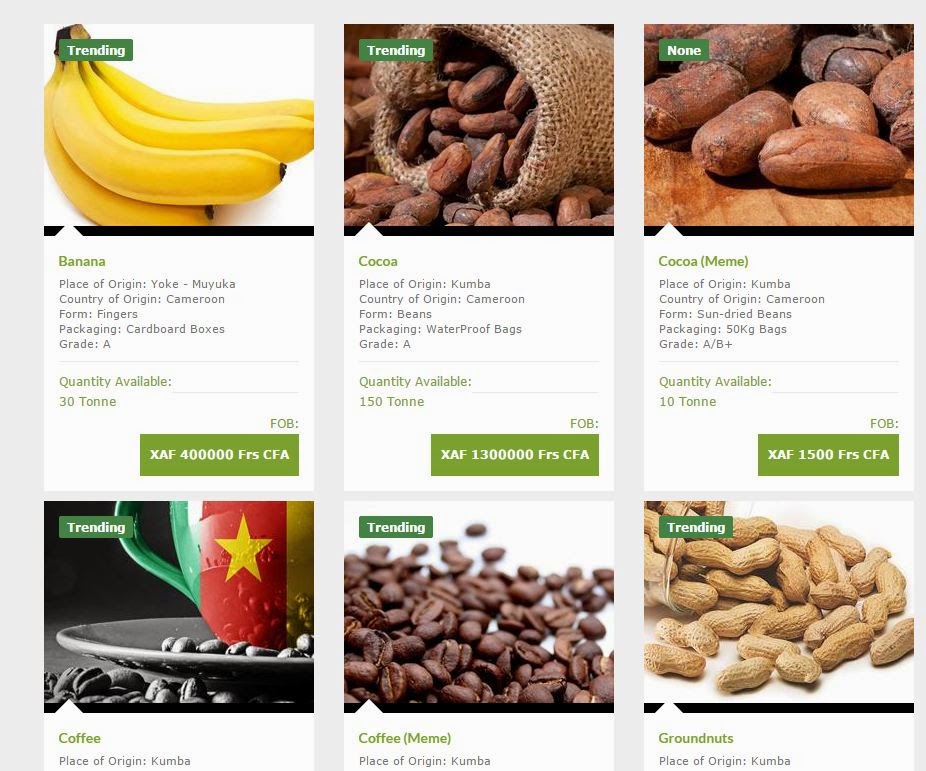The image size is (926, 771).
Task: Open the Coffee product title
Action: (80, 738)
